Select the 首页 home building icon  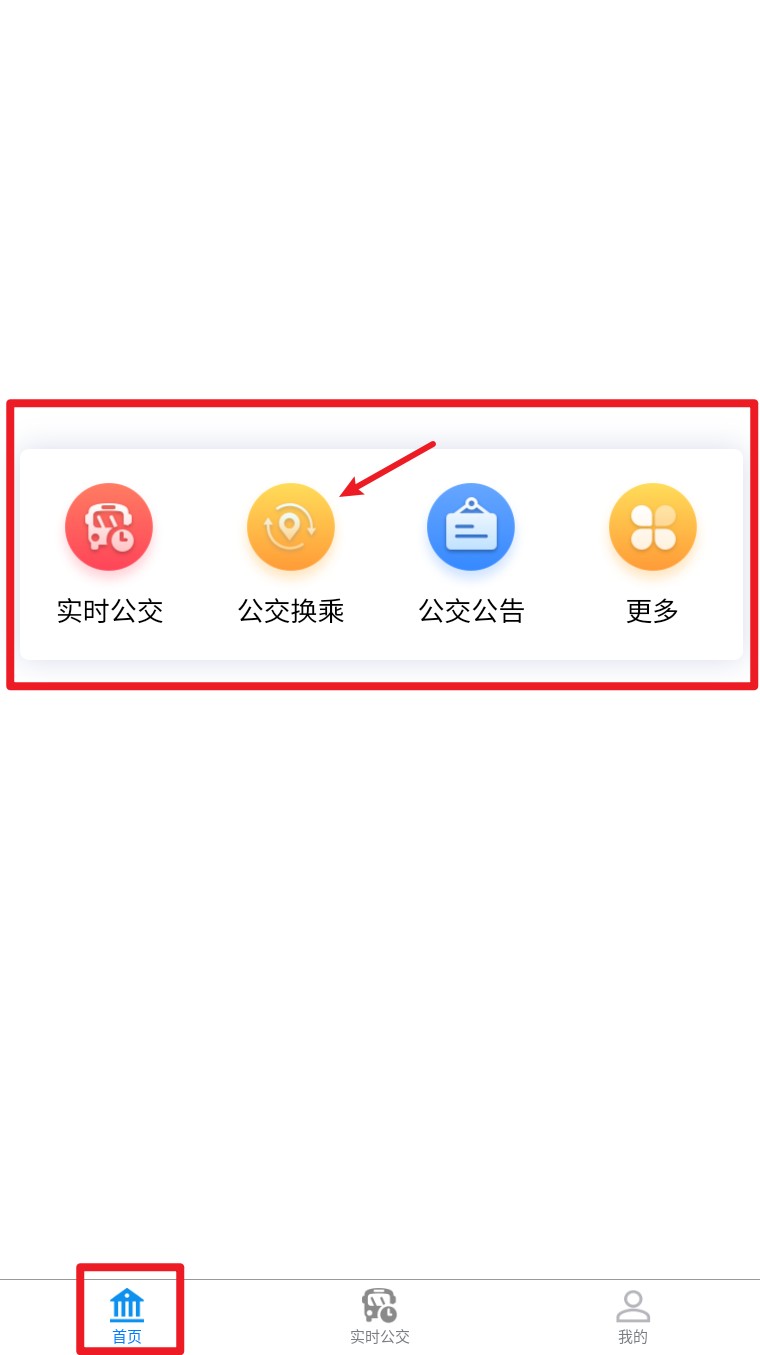(127, 1305)
